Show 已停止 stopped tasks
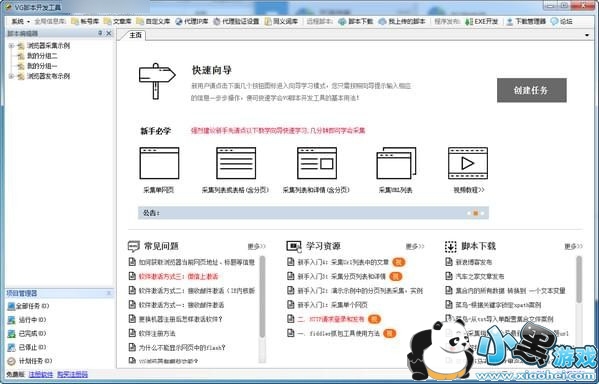 tap(27, 347)
